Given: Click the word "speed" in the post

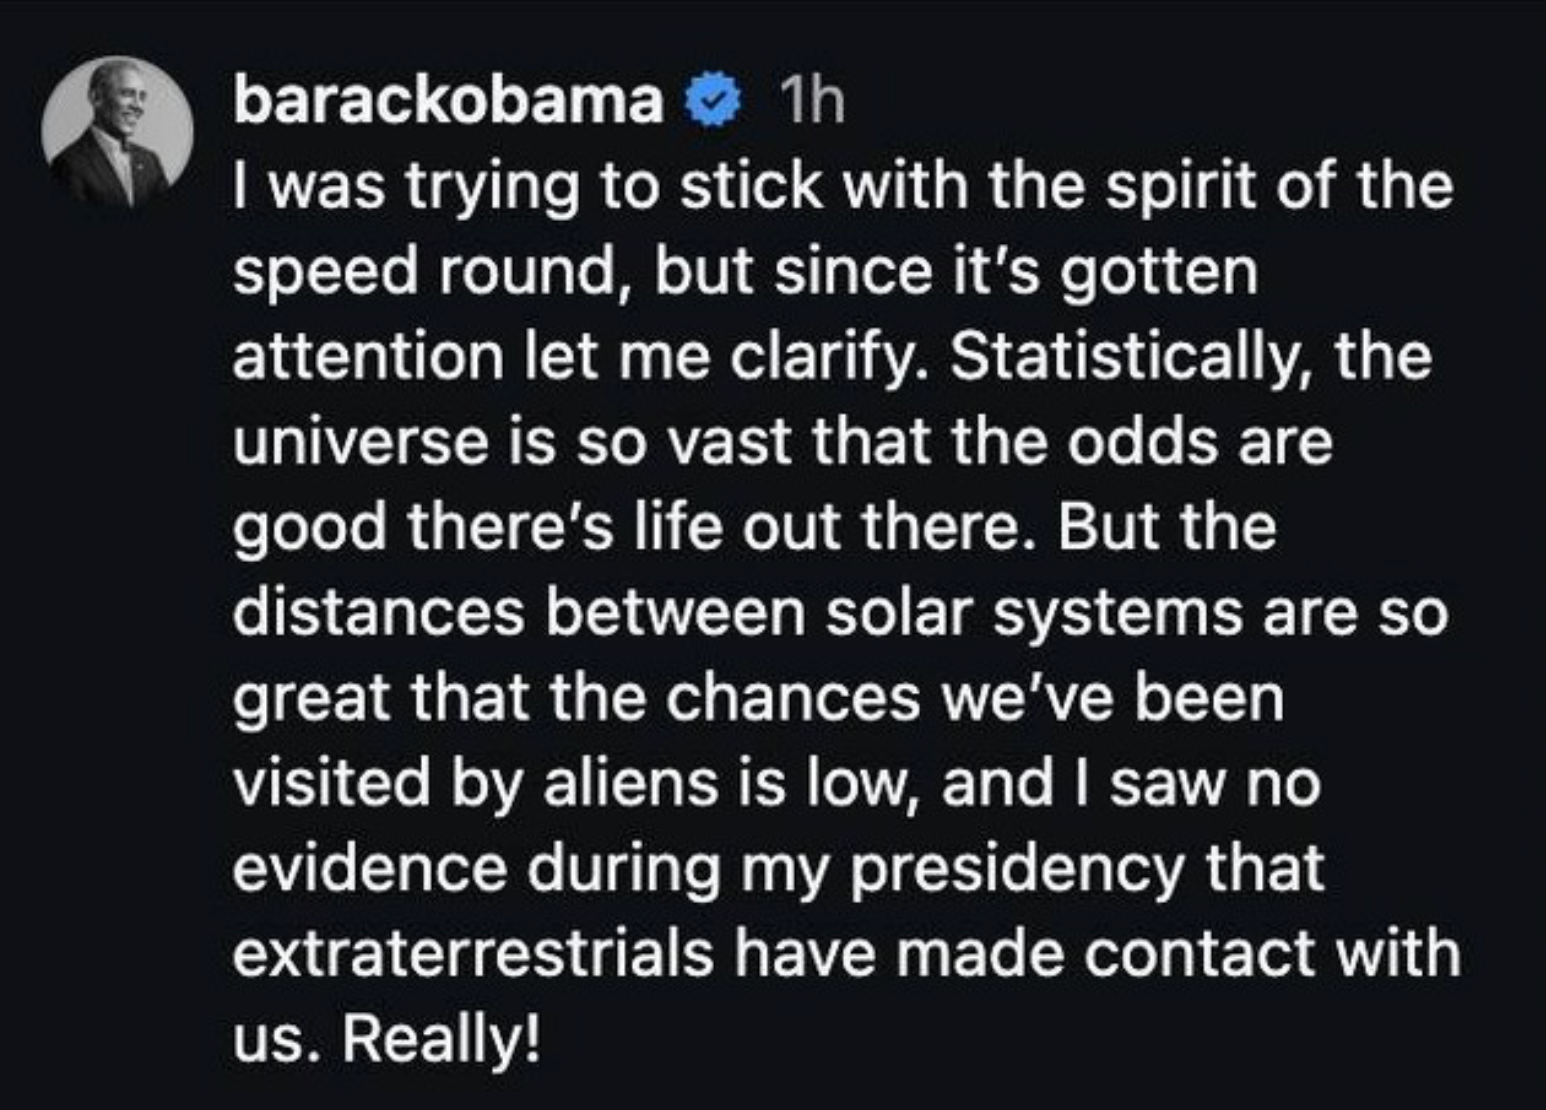Looking at the screenshot, I should (x=325, y=272).
